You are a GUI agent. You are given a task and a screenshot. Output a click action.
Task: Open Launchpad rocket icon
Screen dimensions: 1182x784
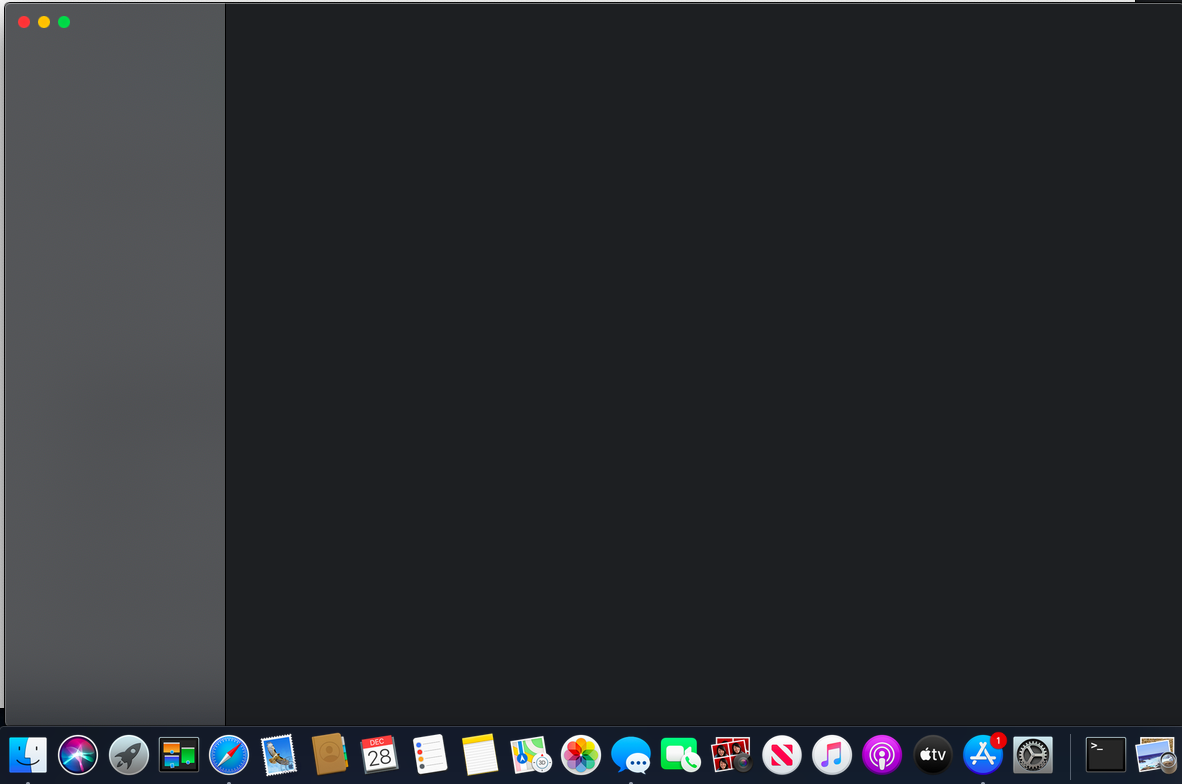pyautogui.click(x=128, y=755)
